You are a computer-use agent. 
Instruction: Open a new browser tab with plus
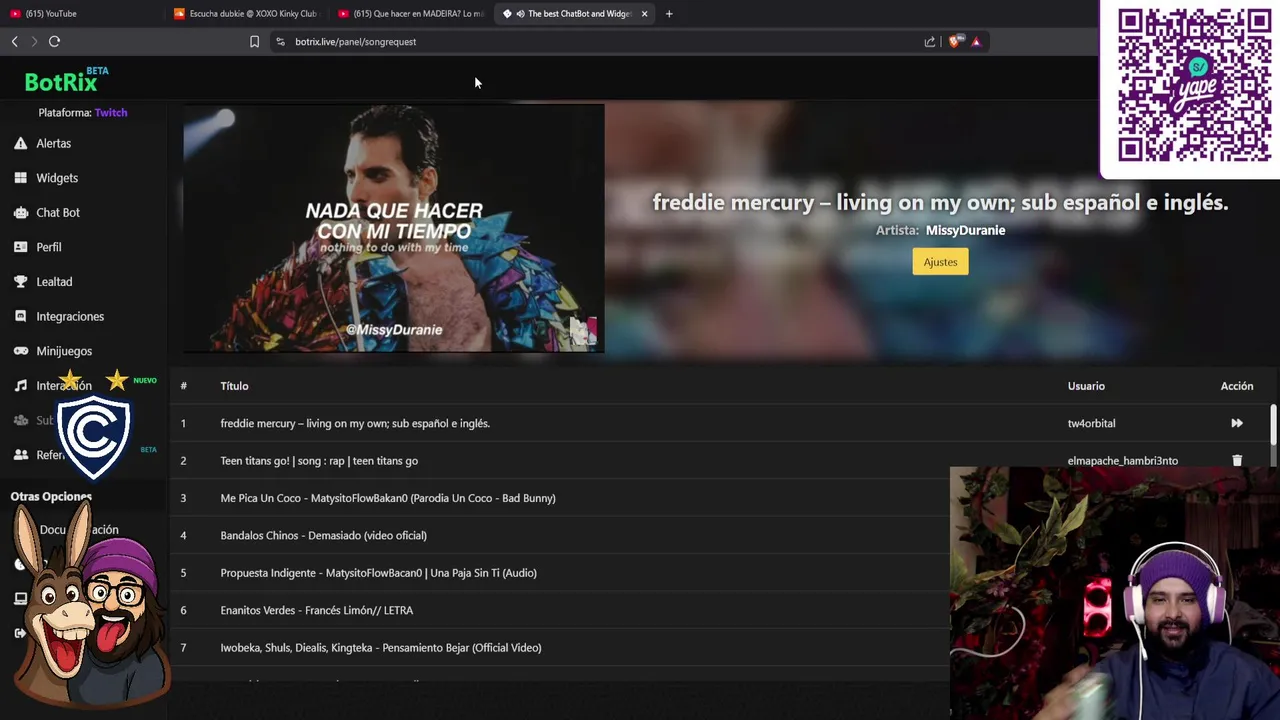coord(669,14)
